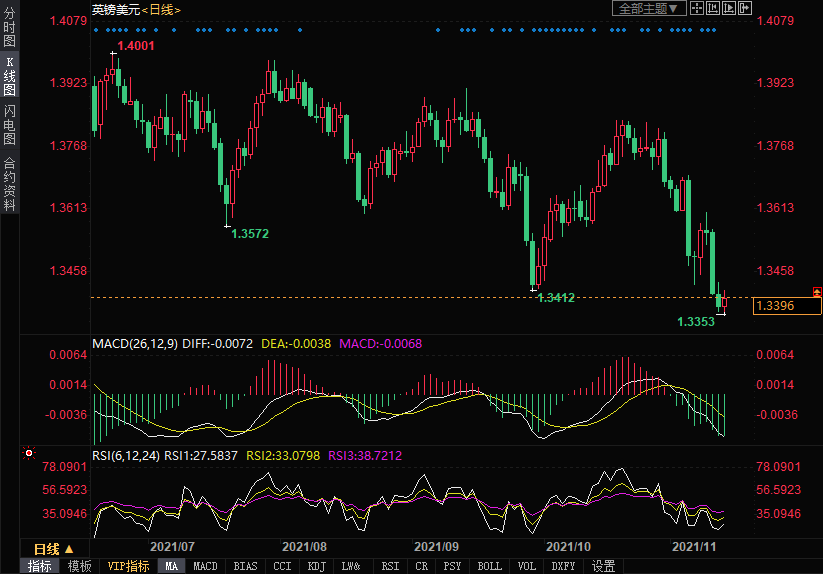The height and width of the screenshot is (574, 823).
Task: Toggle the BOLL indicator
Action: pyautogui.click(x=489, y=566)
